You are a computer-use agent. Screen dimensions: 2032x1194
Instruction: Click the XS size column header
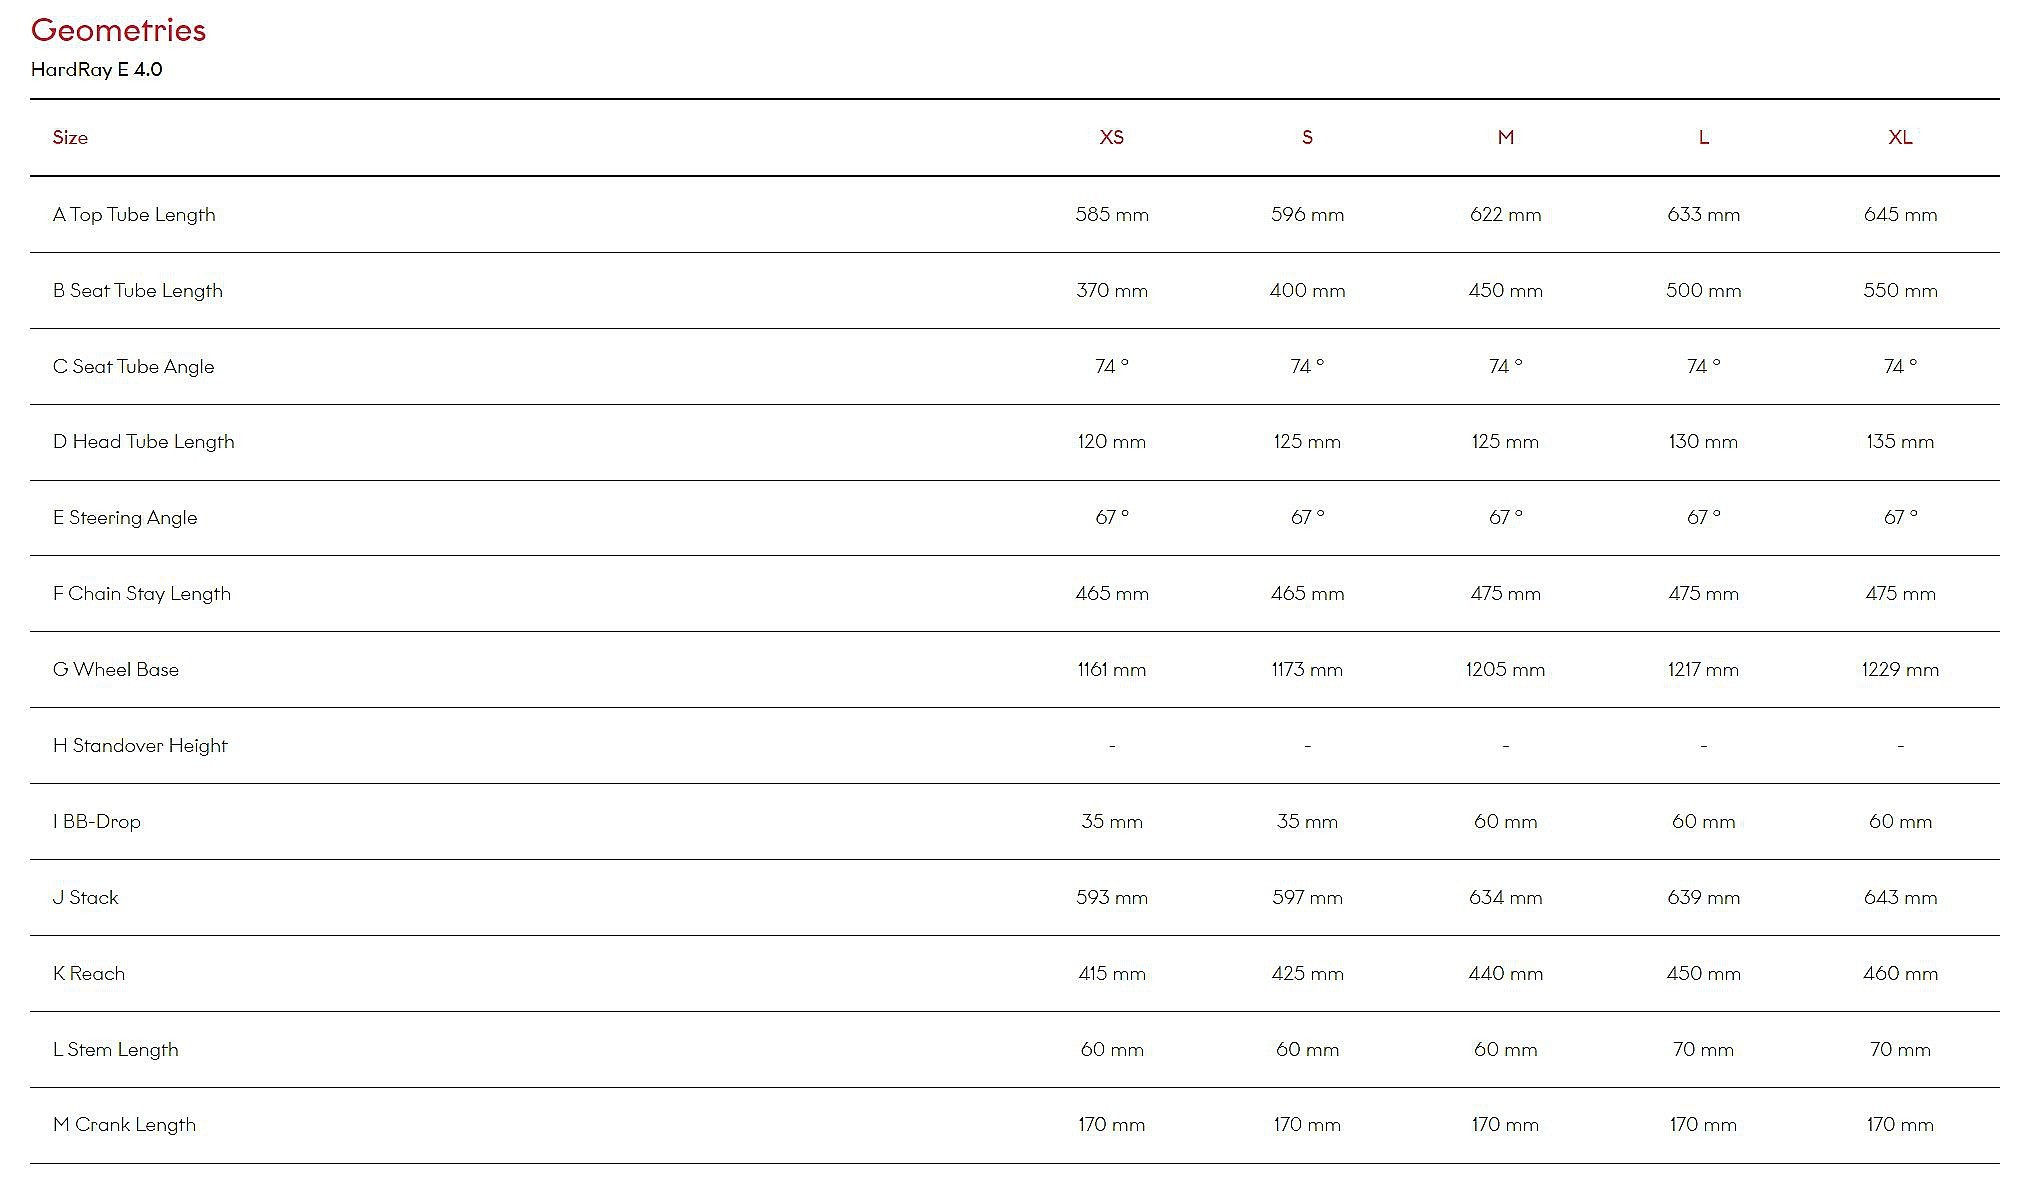(1111, 138)
